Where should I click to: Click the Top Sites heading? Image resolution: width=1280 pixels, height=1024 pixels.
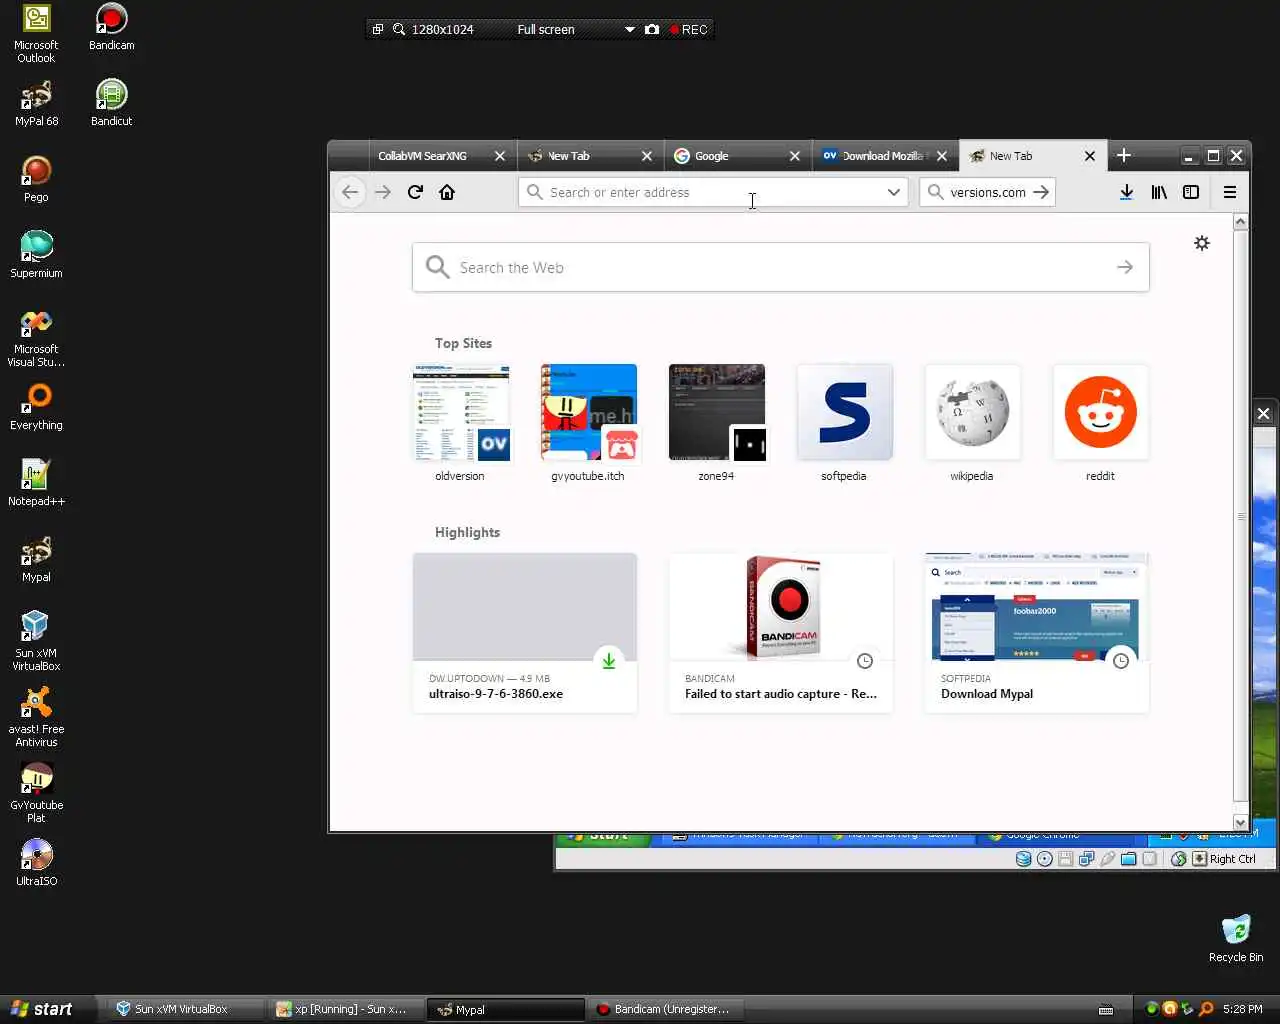[x=463, y=343]
